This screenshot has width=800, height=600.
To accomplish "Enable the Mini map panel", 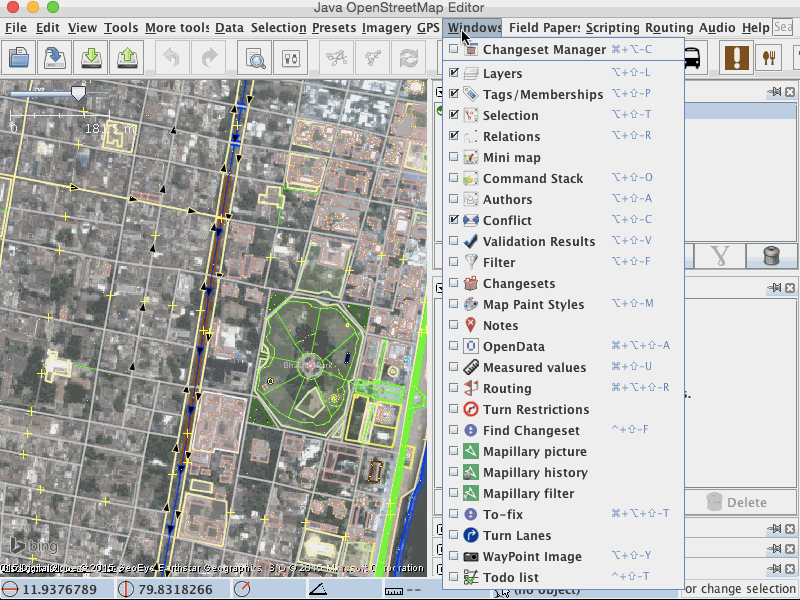I will [x=455, y=157].
